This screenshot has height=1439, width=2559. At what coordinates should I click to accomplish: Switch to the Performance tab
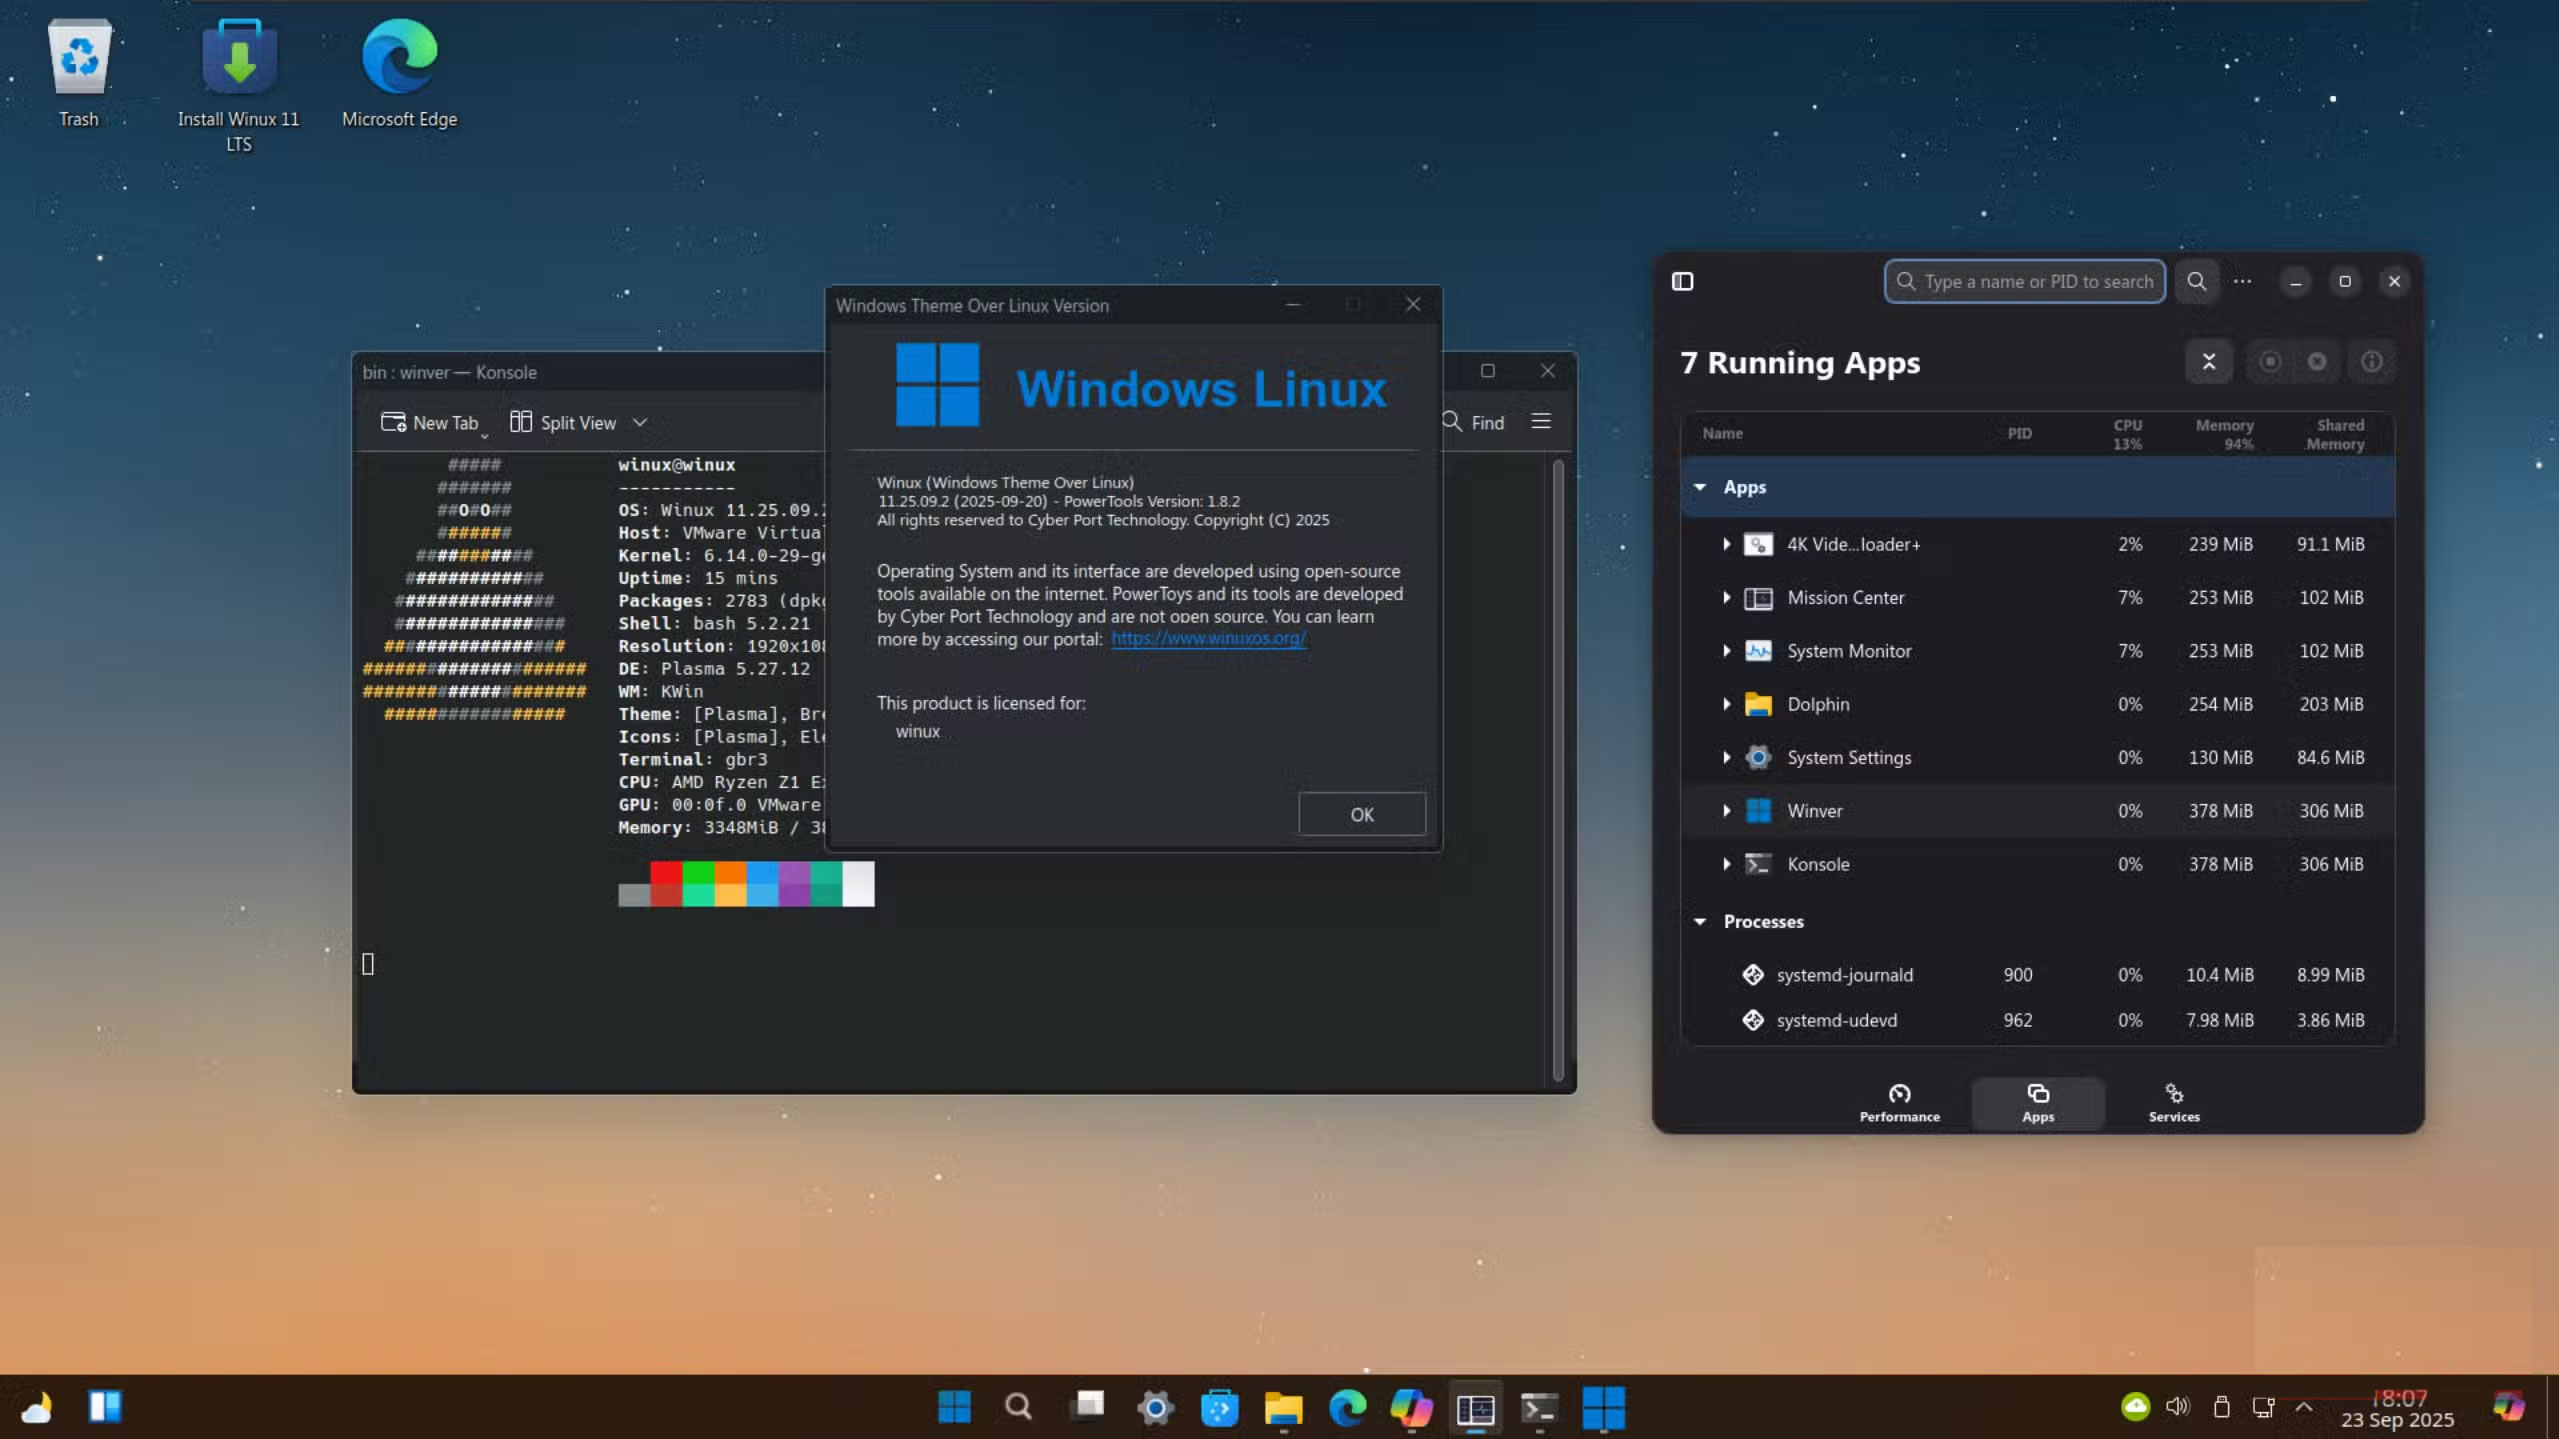pyautogui.click(x=1898, y=1102)
